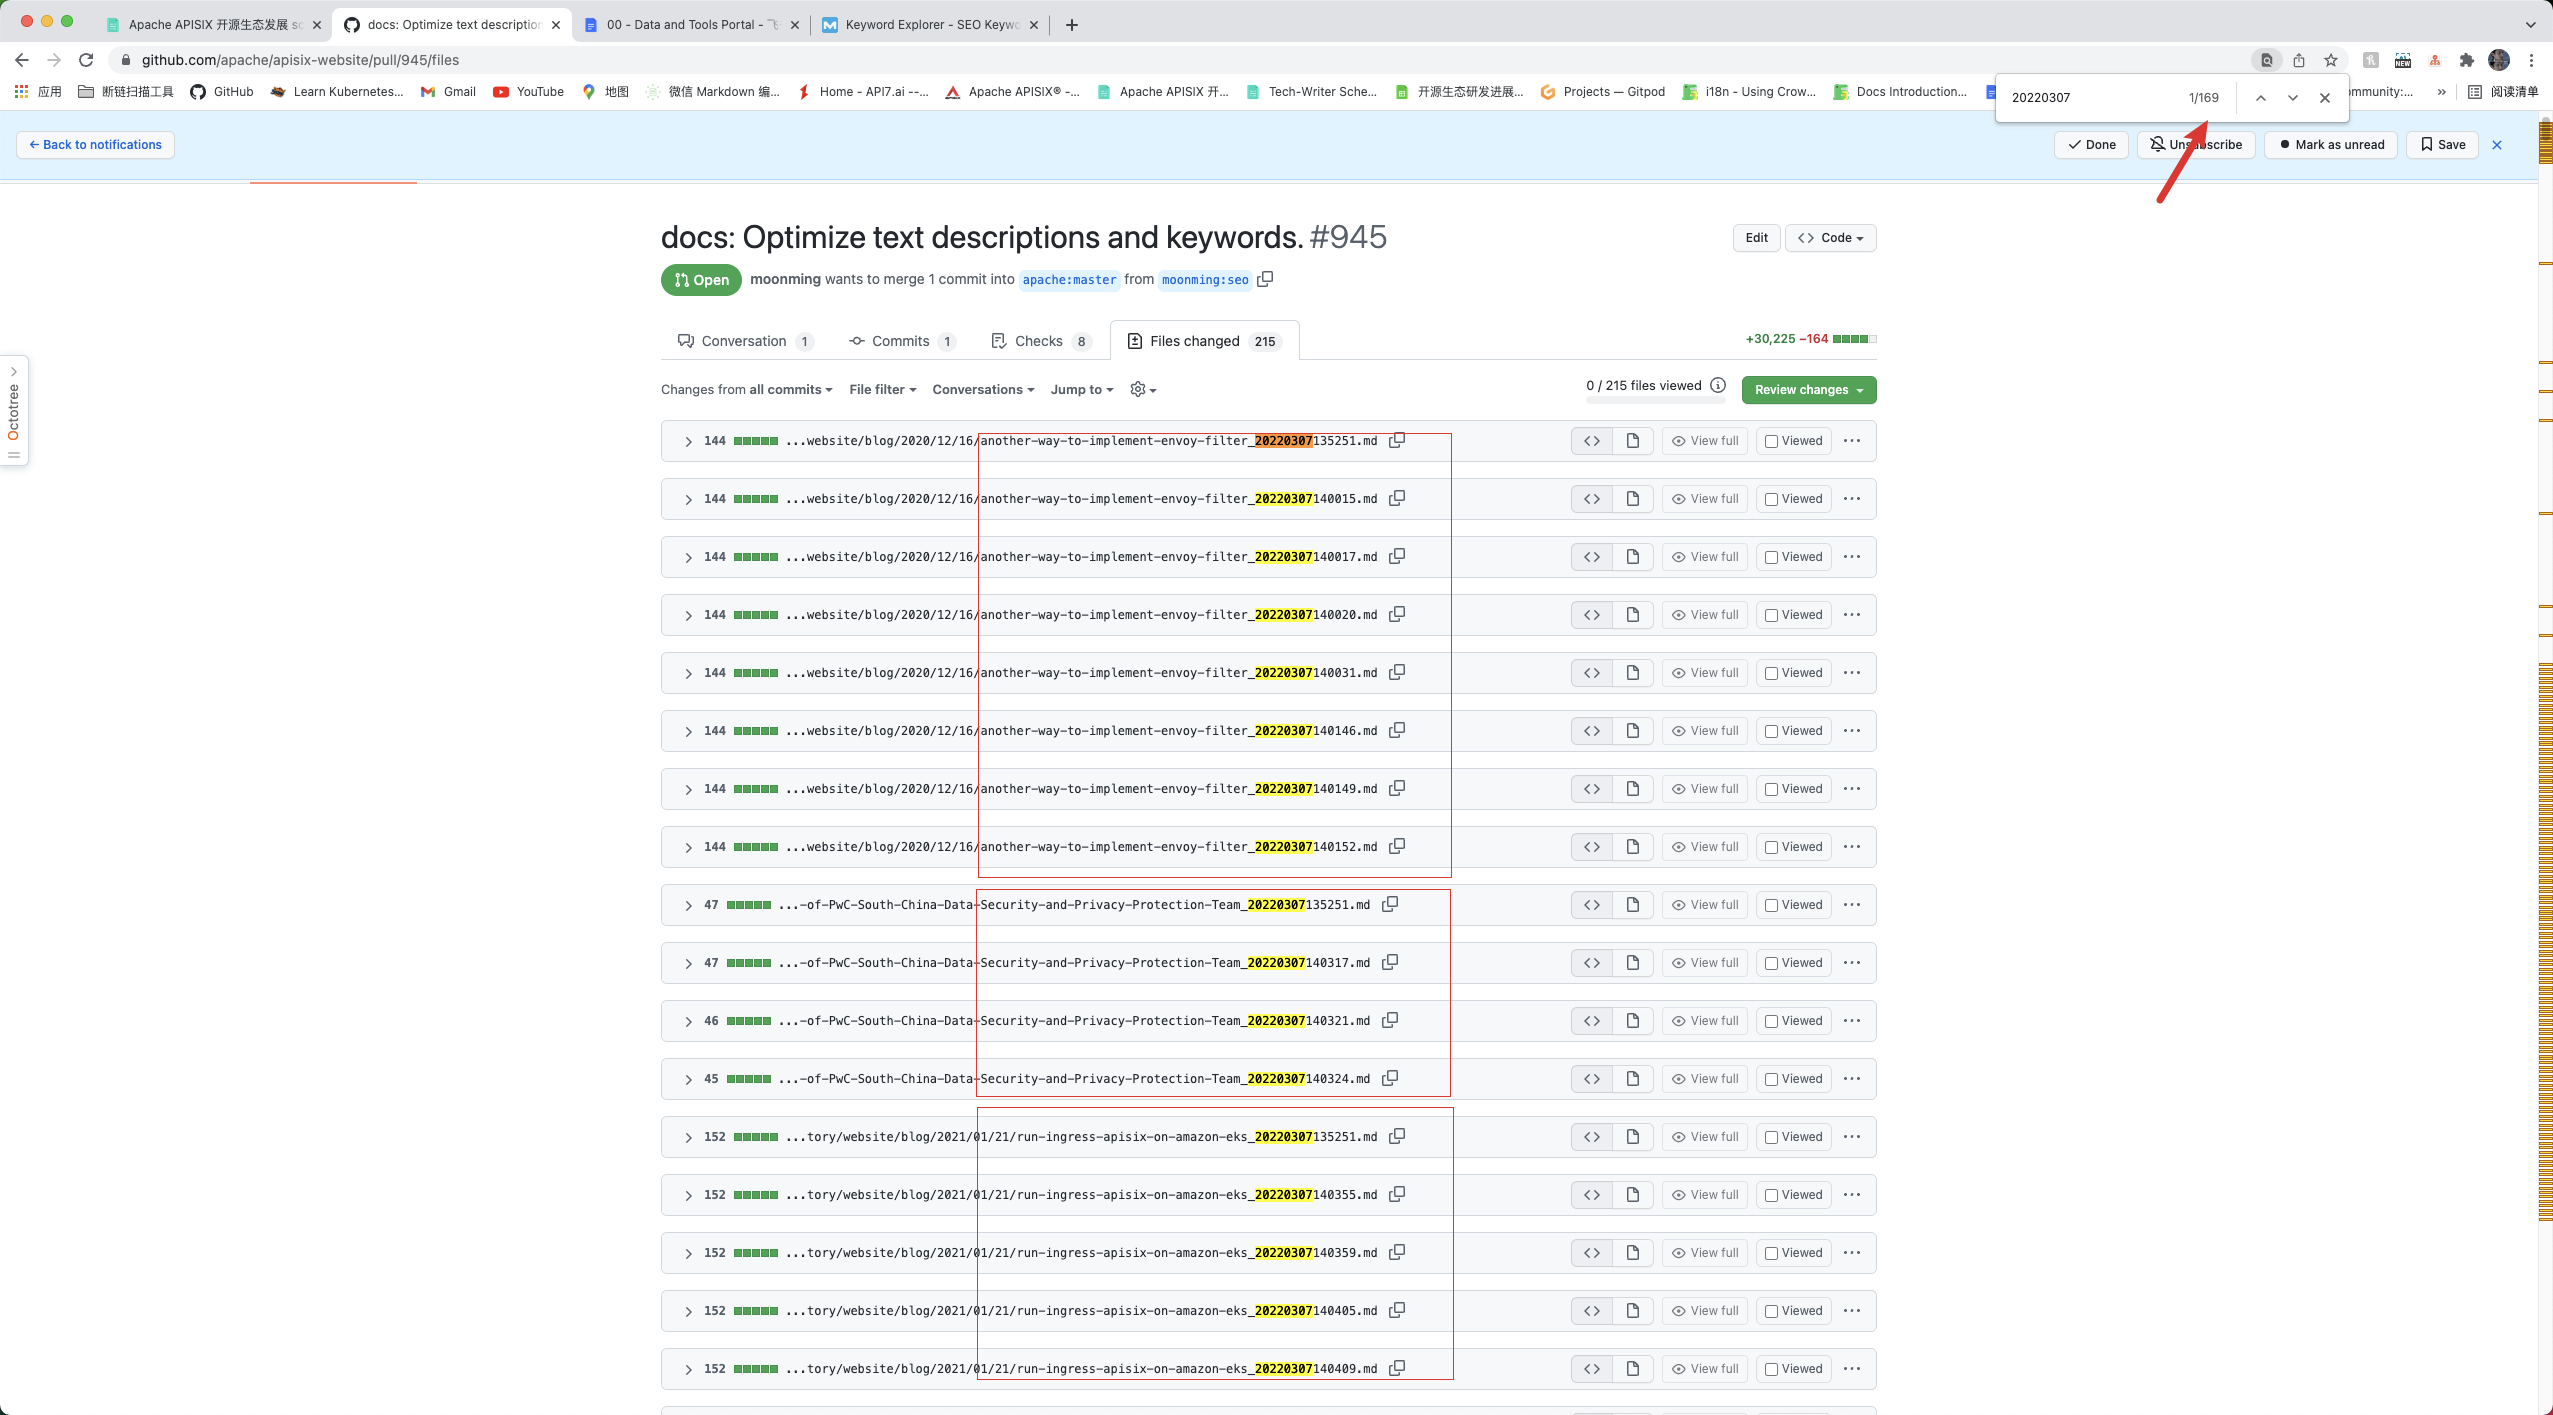Open more options for first file row
The height and width of the screenshot is (1415, 2553).
pyautogui.click(x=1852, y=441)
